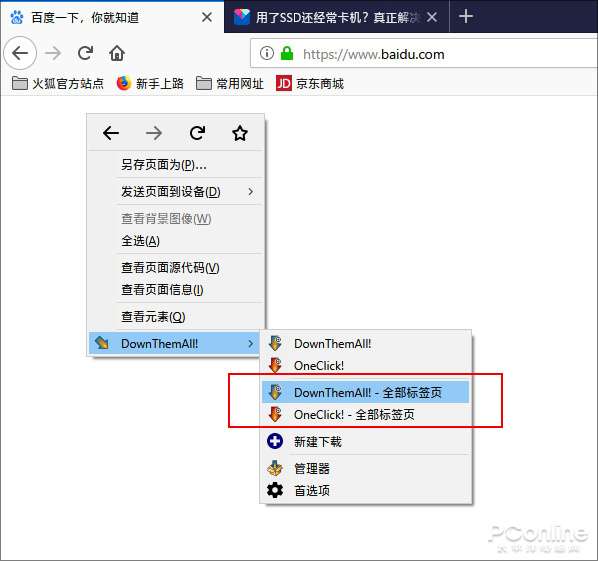Open site information icon in address bar
598x561 pixels.
click(x=267, y=53)
